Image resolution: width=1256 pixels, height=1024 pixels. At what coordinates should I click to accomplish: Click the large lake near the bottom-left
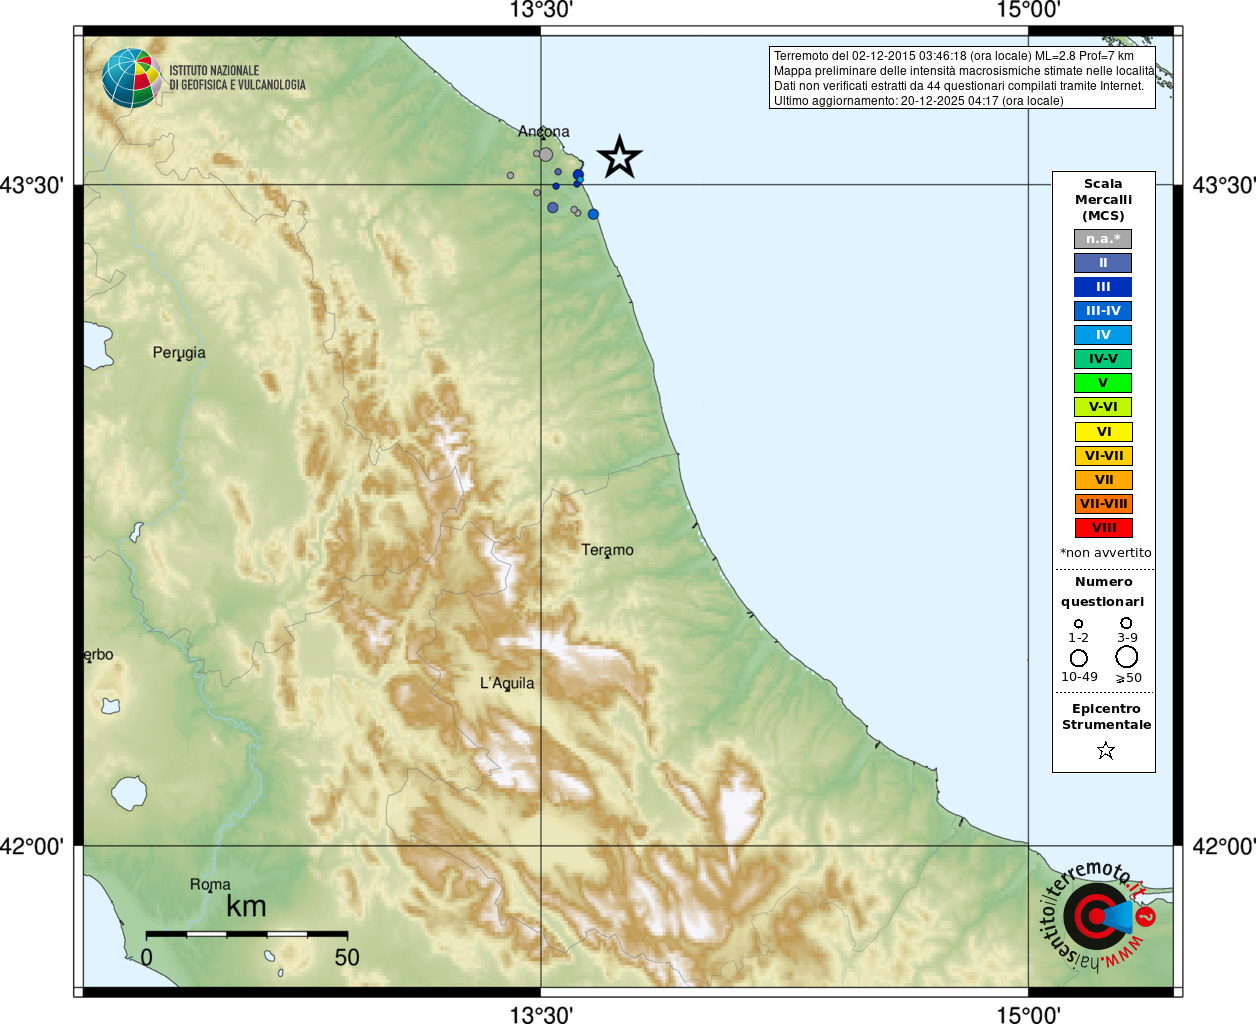(x=128, y=792)
